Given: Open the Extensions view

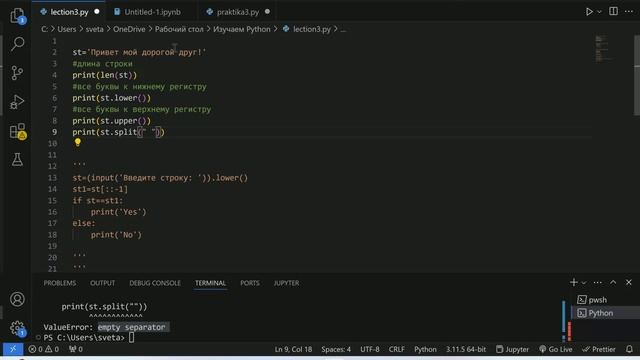Looking at the screenshot, I should (17, 131).
